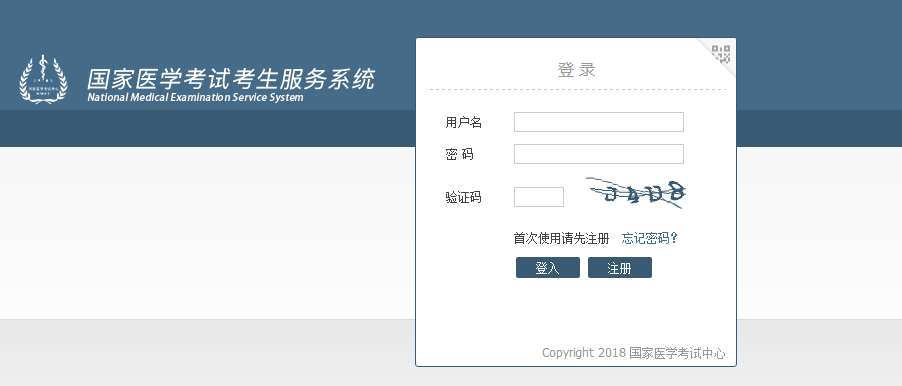Image resolution: width=902 pixels, height=386 pixels.
Task: Click into the 验证码 input box
Action: click(538, 197)
